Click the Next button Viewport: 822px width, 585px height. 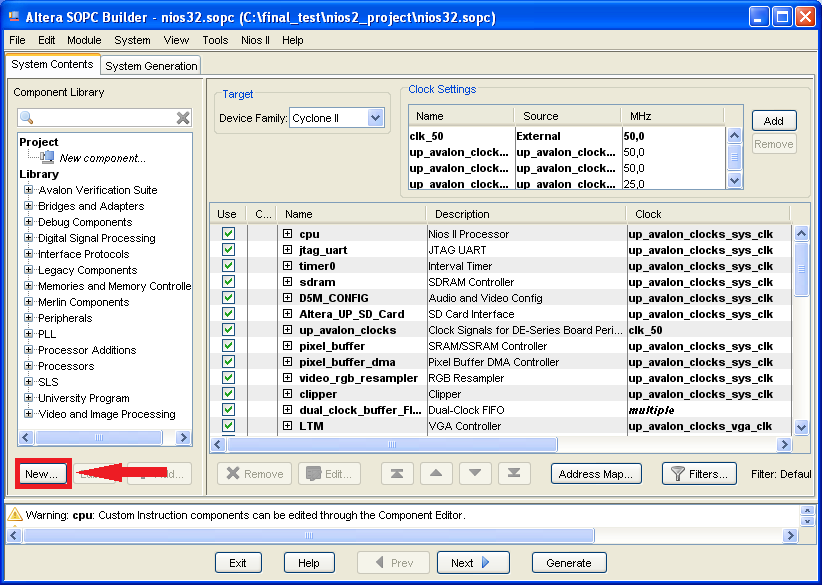(473, 562)
